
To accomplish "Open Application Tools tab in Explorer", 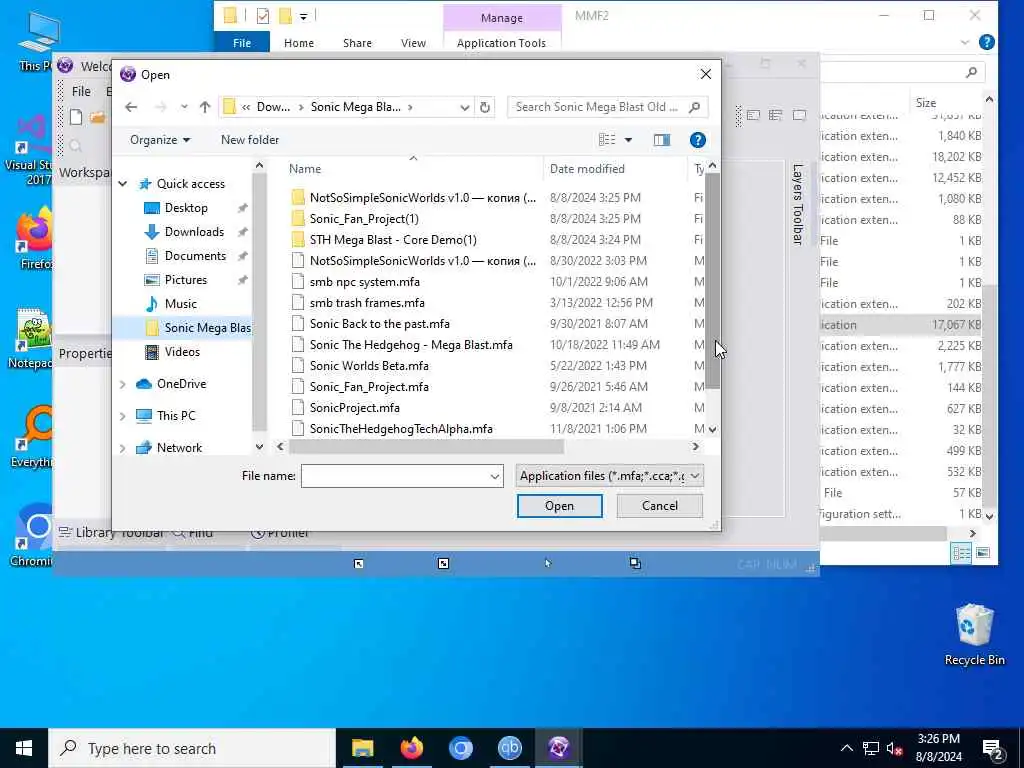I will [501, 43].
